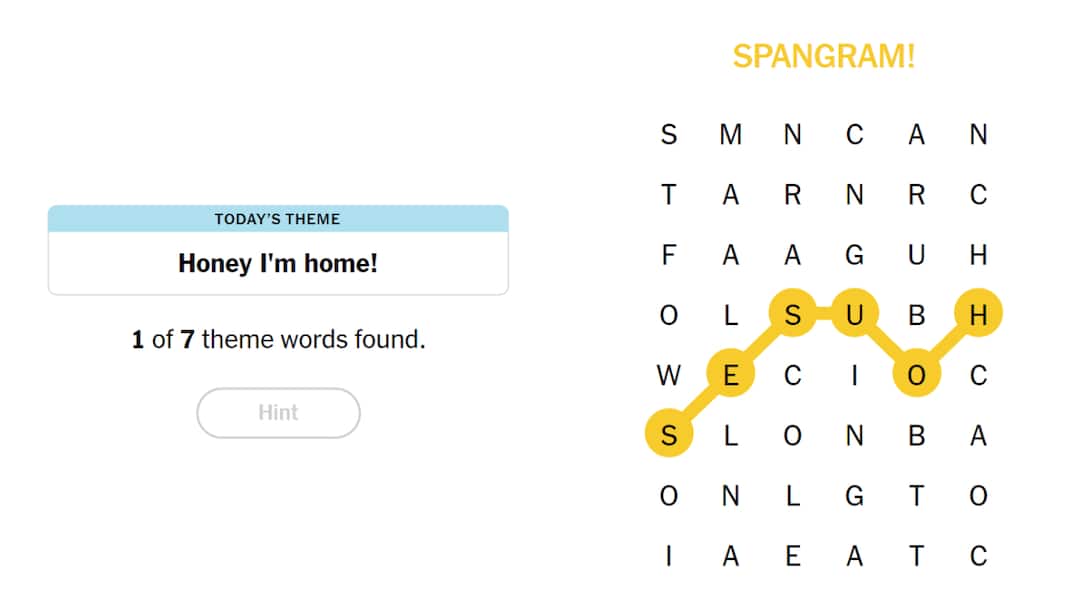
Task: Click the letter A in the bottom row
Action: coord(731,555)
